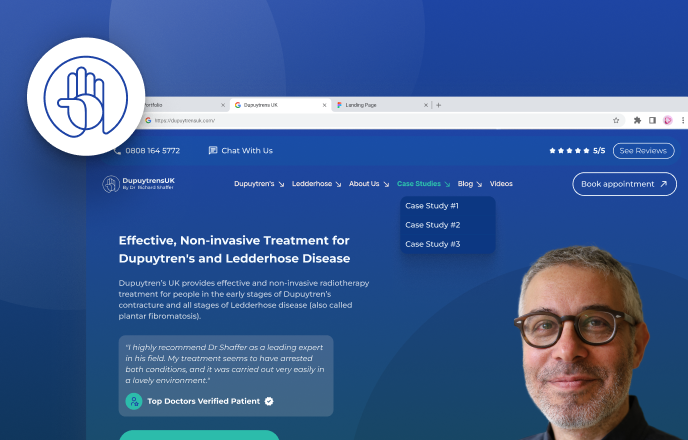The width and height of the screenshot is (688, 440).
Task: Call phone number 0808 164 5772
Action: (152, 150)
